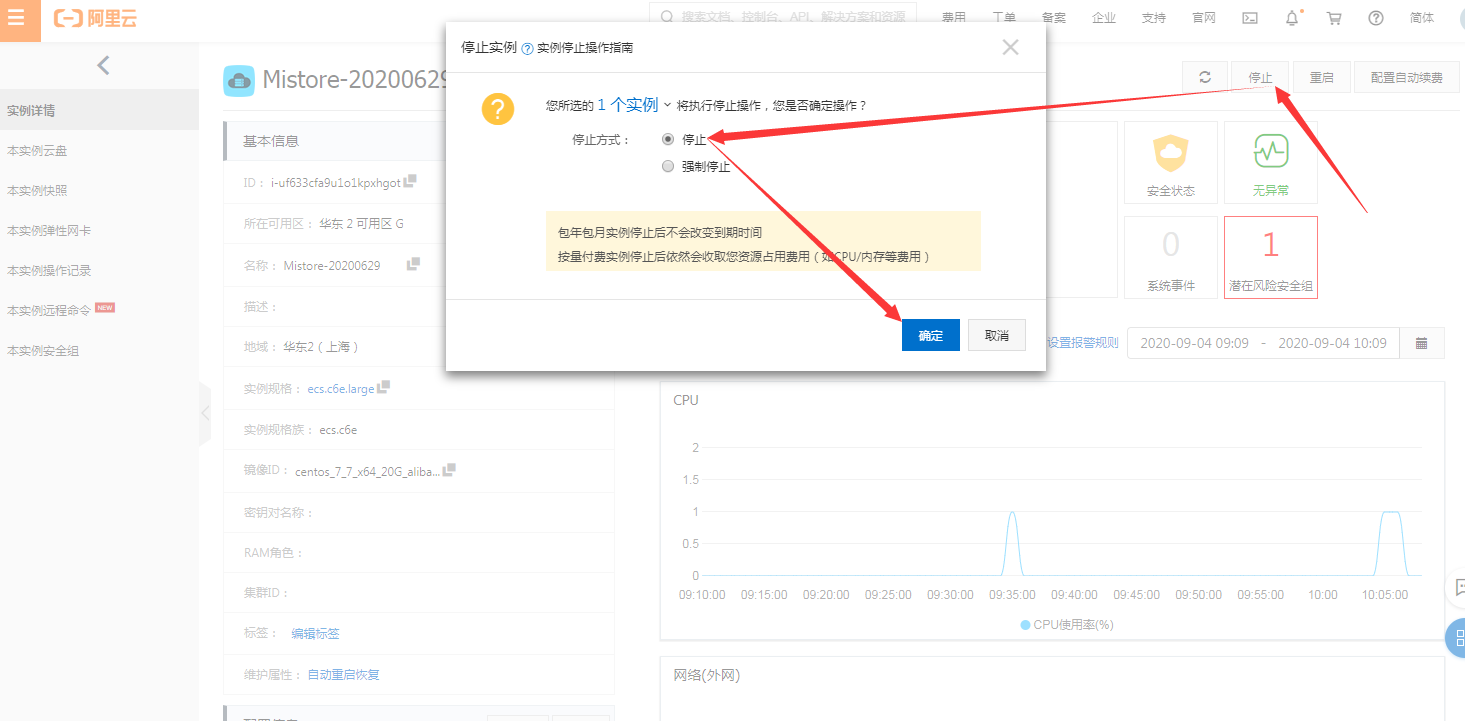Open the hamburger menu in top-left corner
This screenshot has width=1465, height=721.
17,18
